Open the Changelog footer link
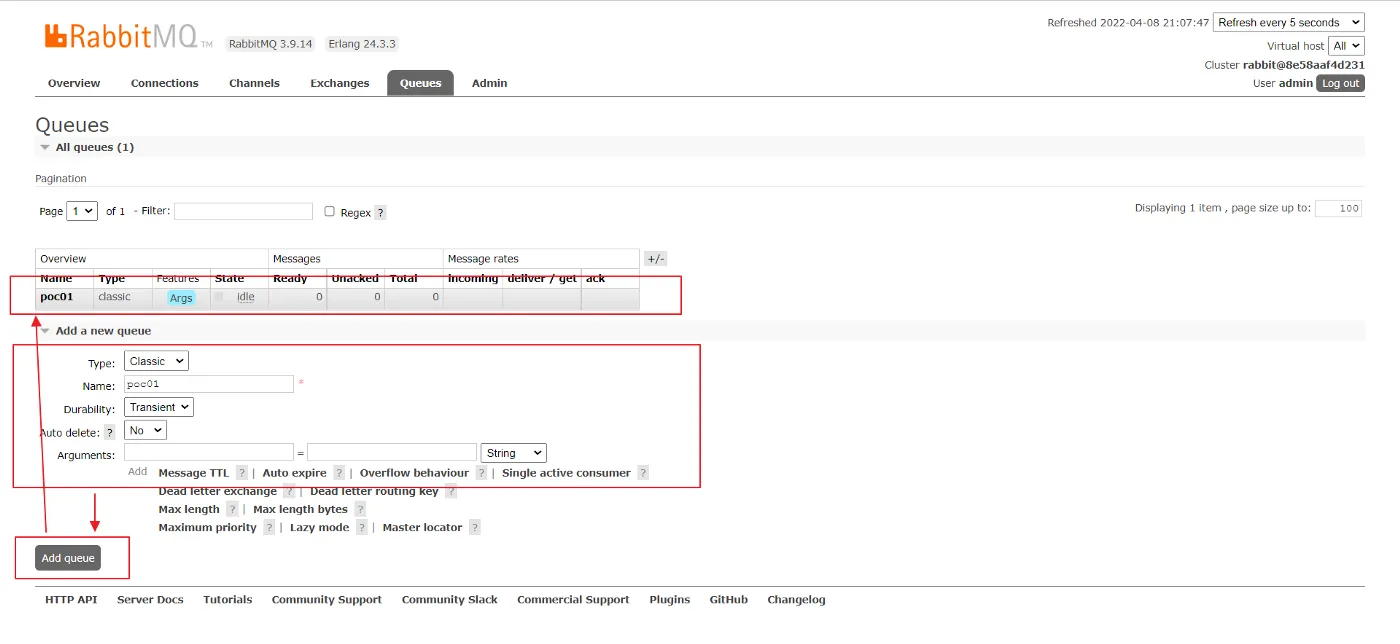This screenshot has width=1400, height=644. coord(797,600)
